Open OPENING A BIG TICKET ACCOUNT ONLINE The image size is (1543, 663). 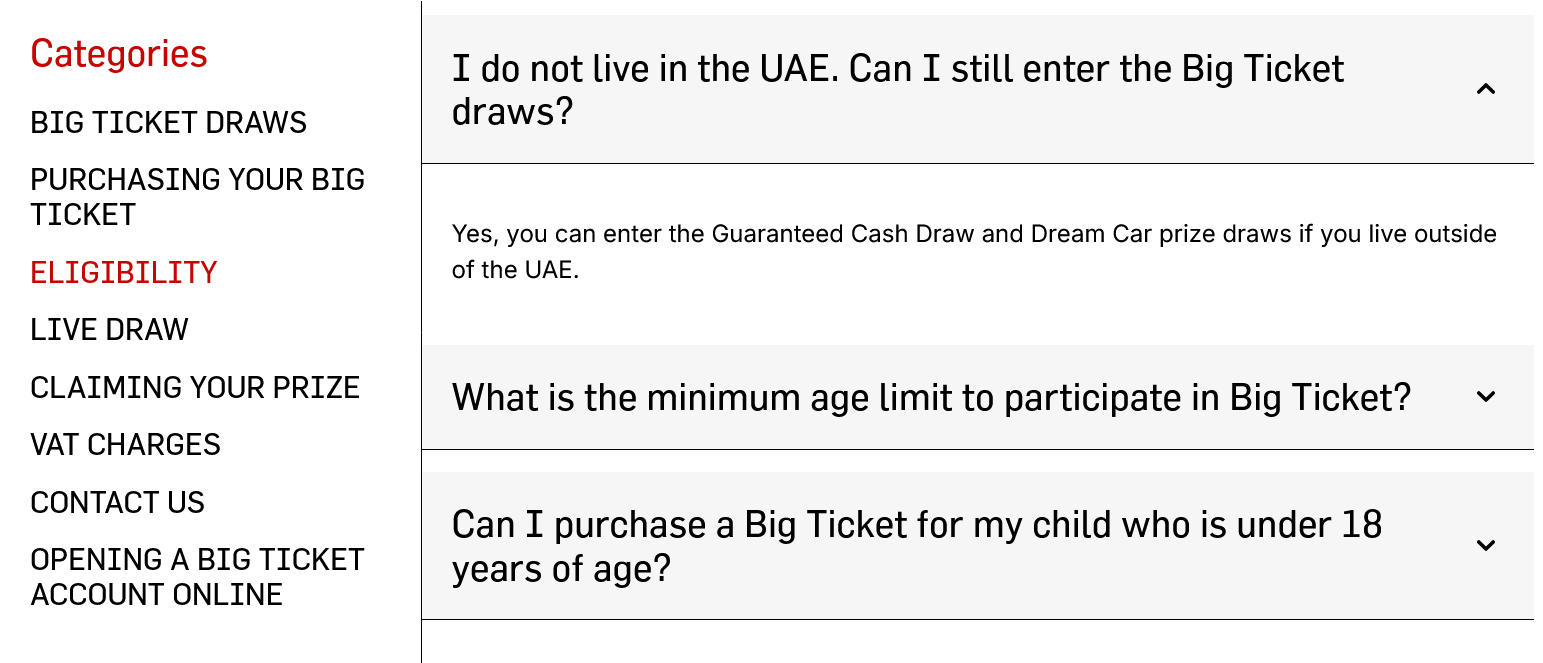pyautogui.click(x=197, y=577)
